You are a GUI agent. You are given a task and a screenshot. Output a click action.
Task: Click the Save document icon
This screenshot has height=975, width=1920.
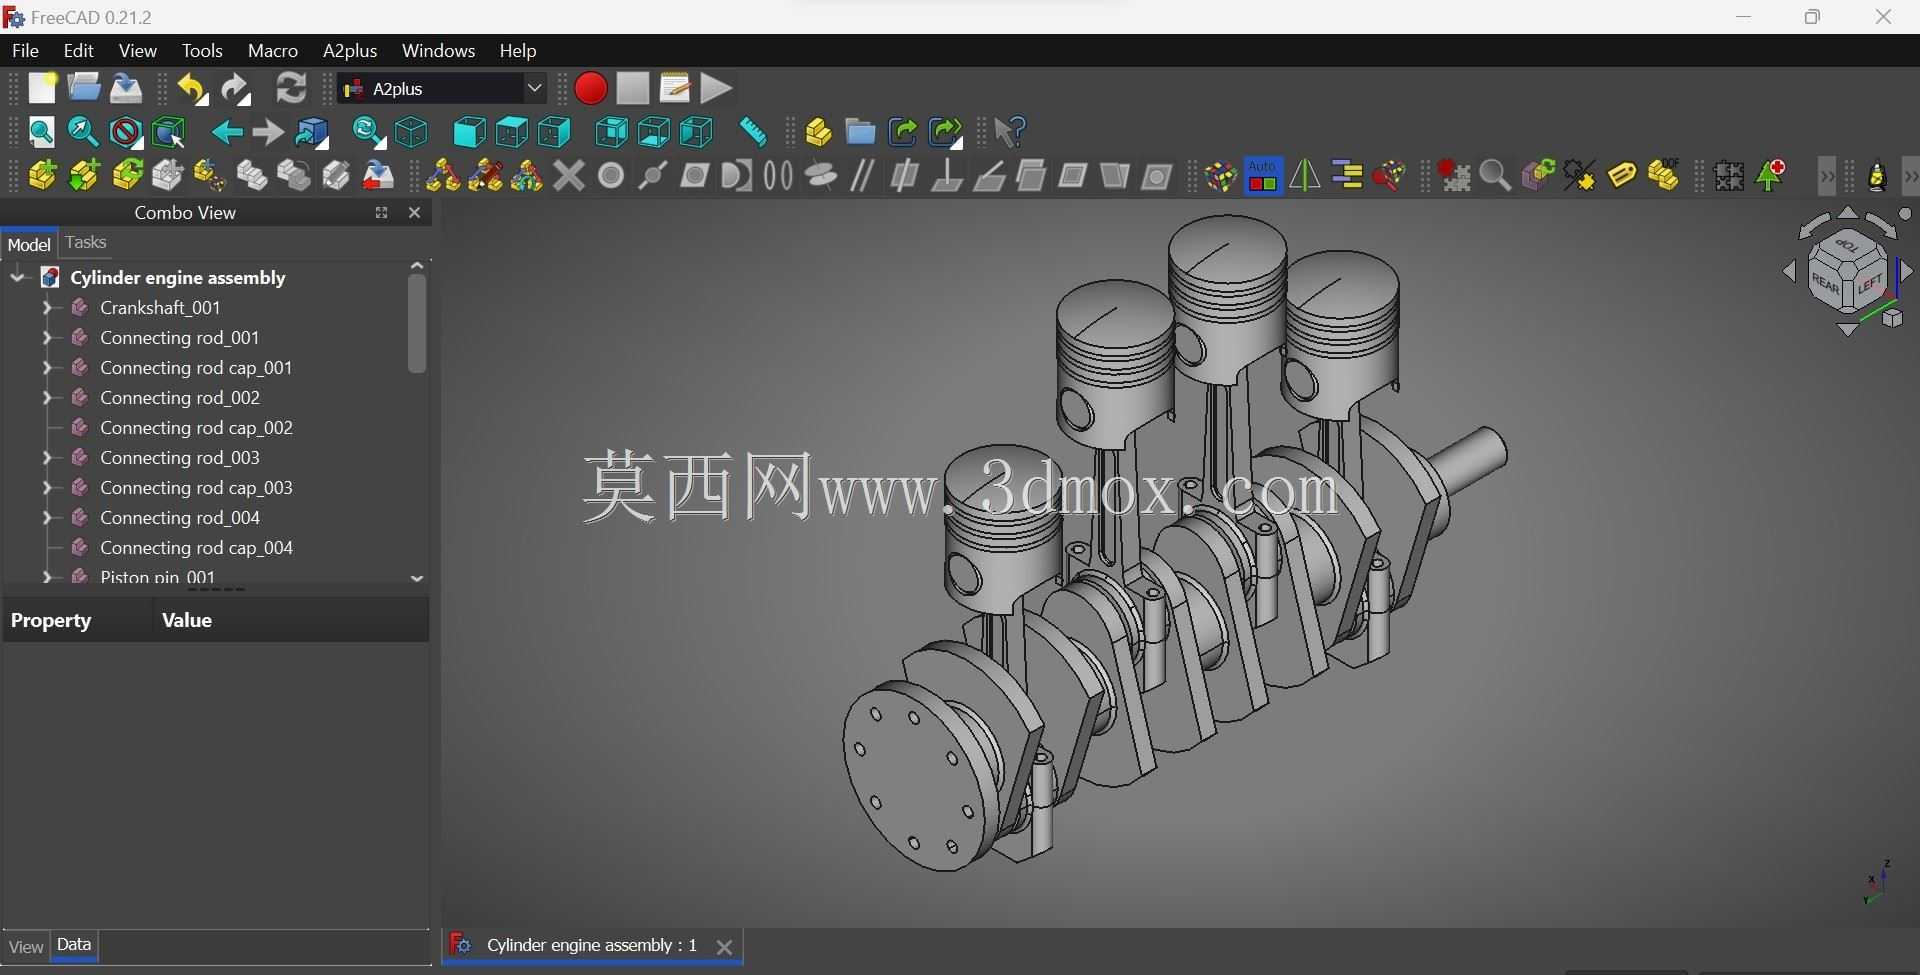click(x=126, y=89)
